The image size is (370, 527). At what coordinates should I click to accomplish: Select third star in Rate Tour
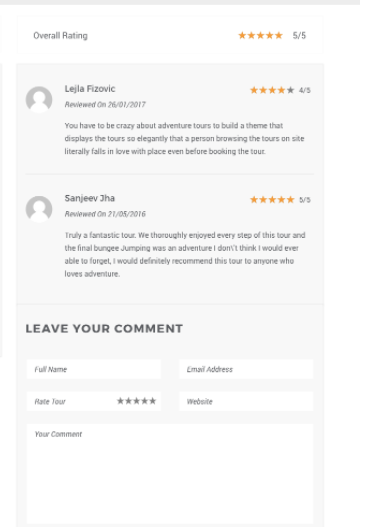(x=136, y=401)
